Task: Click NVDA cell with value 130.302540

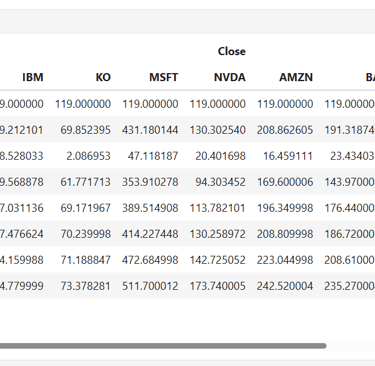Action: pos(217,130)
